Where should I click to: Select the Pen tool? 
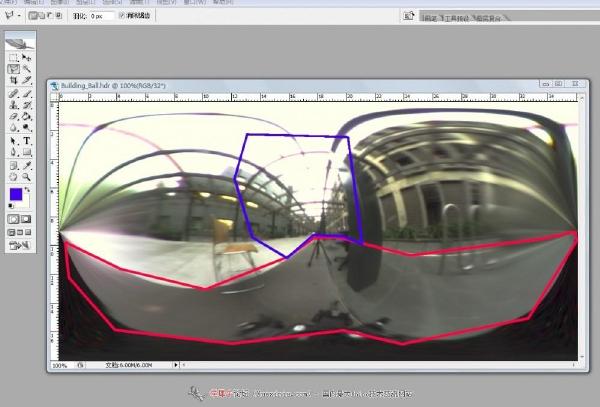click(14, 152)
